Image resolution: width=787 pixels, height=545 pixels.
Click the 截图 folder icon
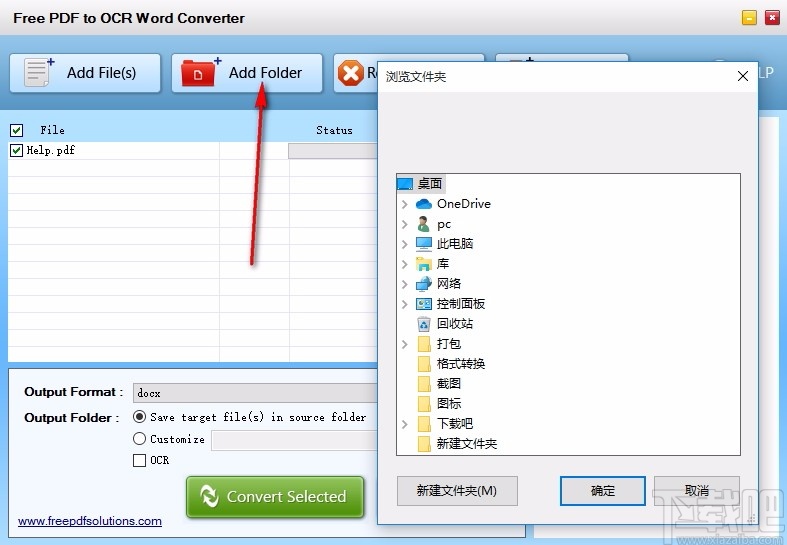coord(424,384)
